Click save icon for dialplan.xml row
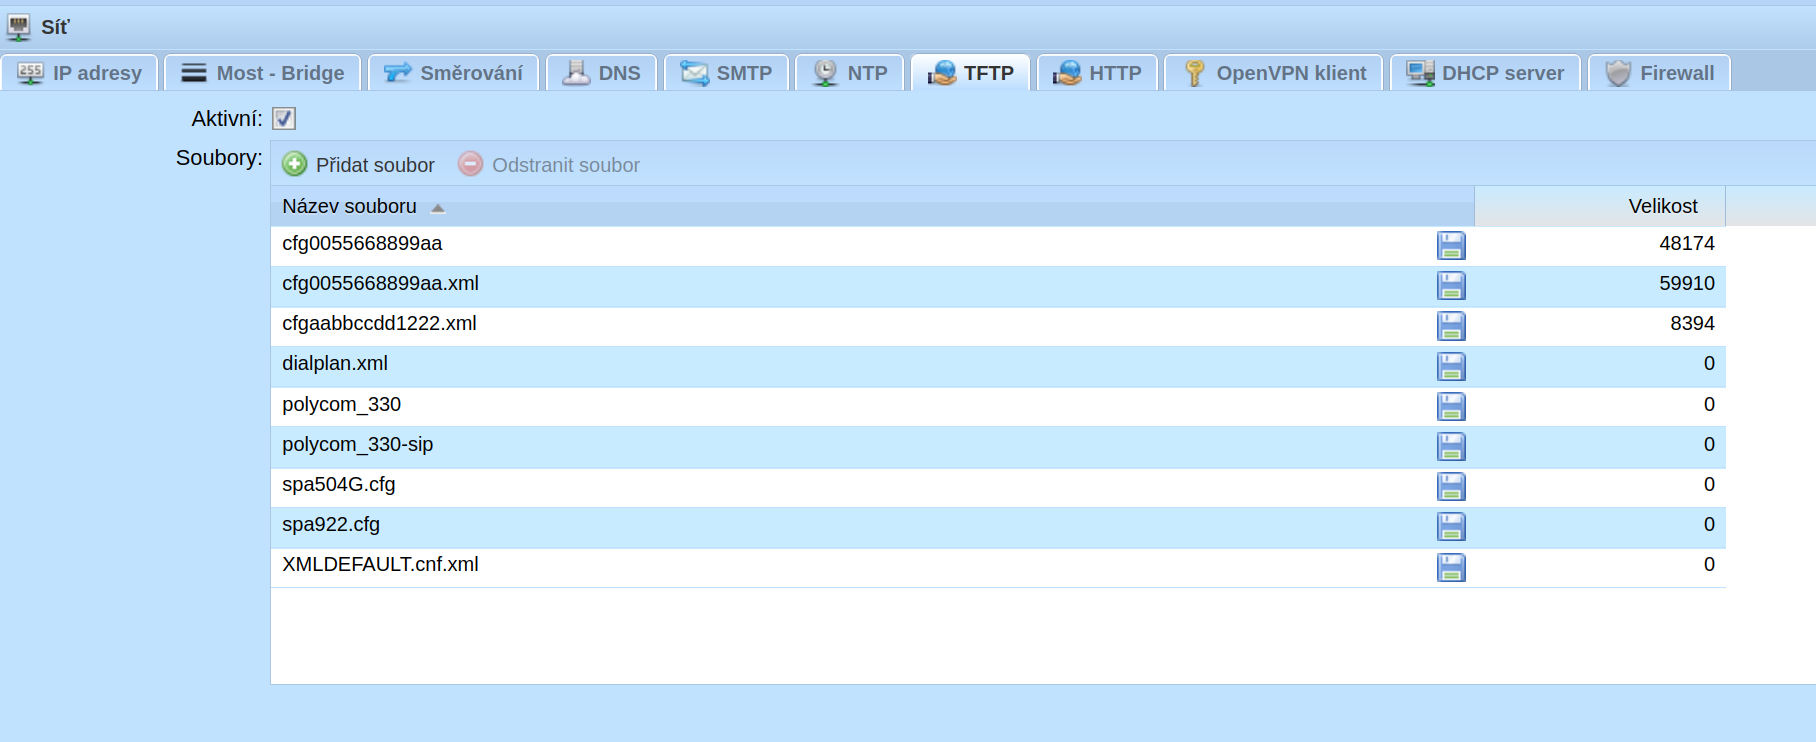Image resolution: width=1816 pixels, height=742 pixels. click(x=1451, y=367)
